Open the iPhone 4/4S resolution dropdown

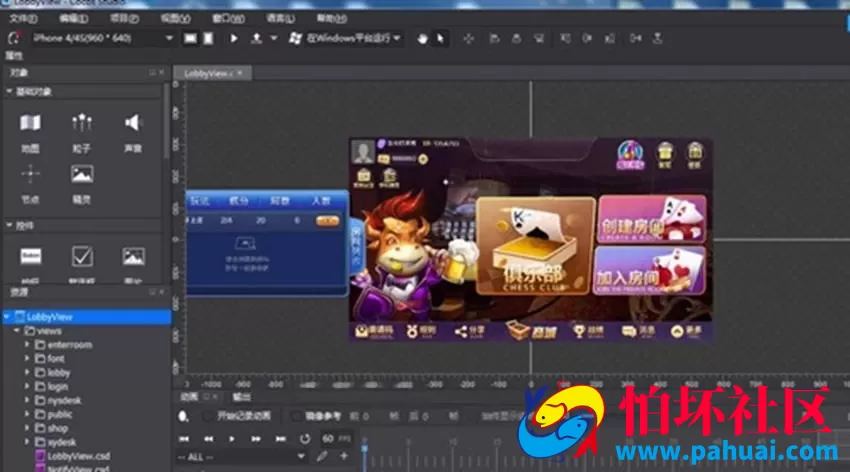[102, 38]
